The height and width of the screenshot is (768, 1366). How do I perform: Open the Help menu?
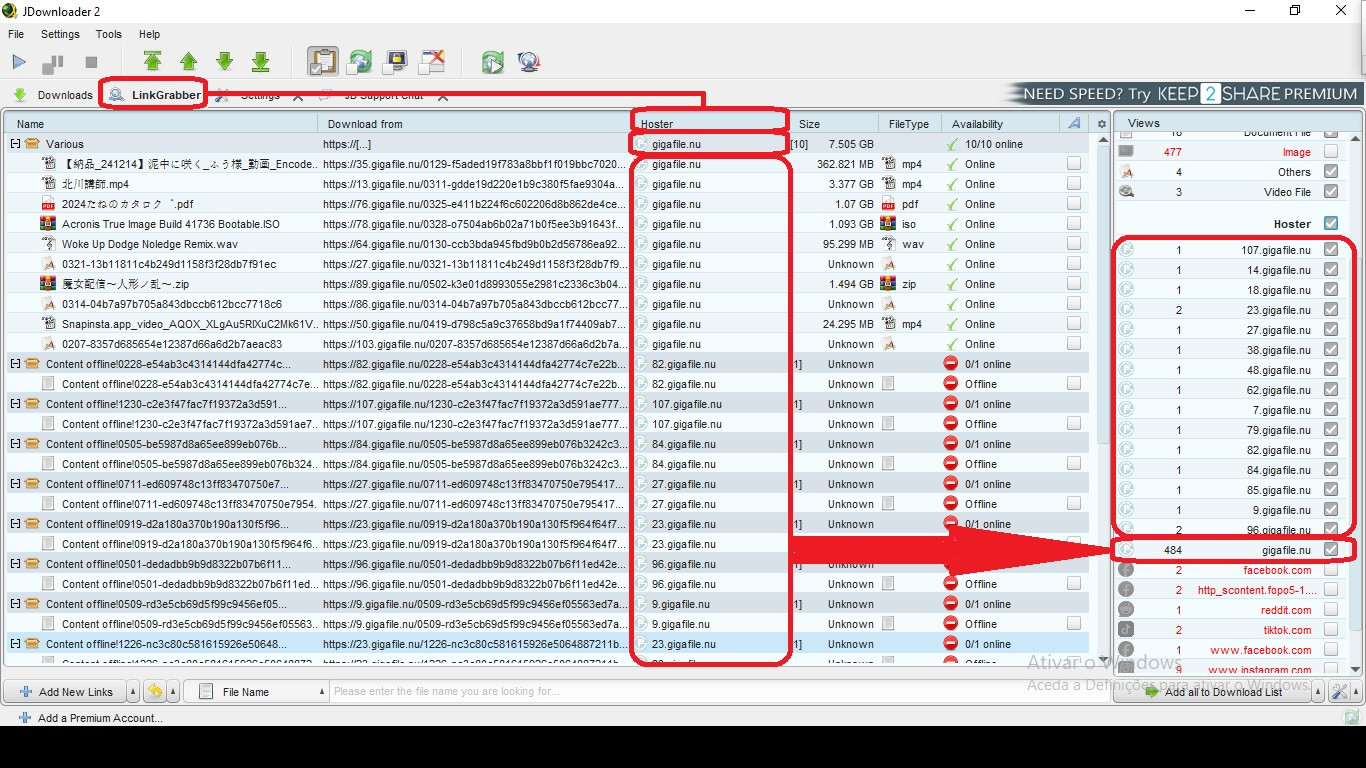point(149,34)
